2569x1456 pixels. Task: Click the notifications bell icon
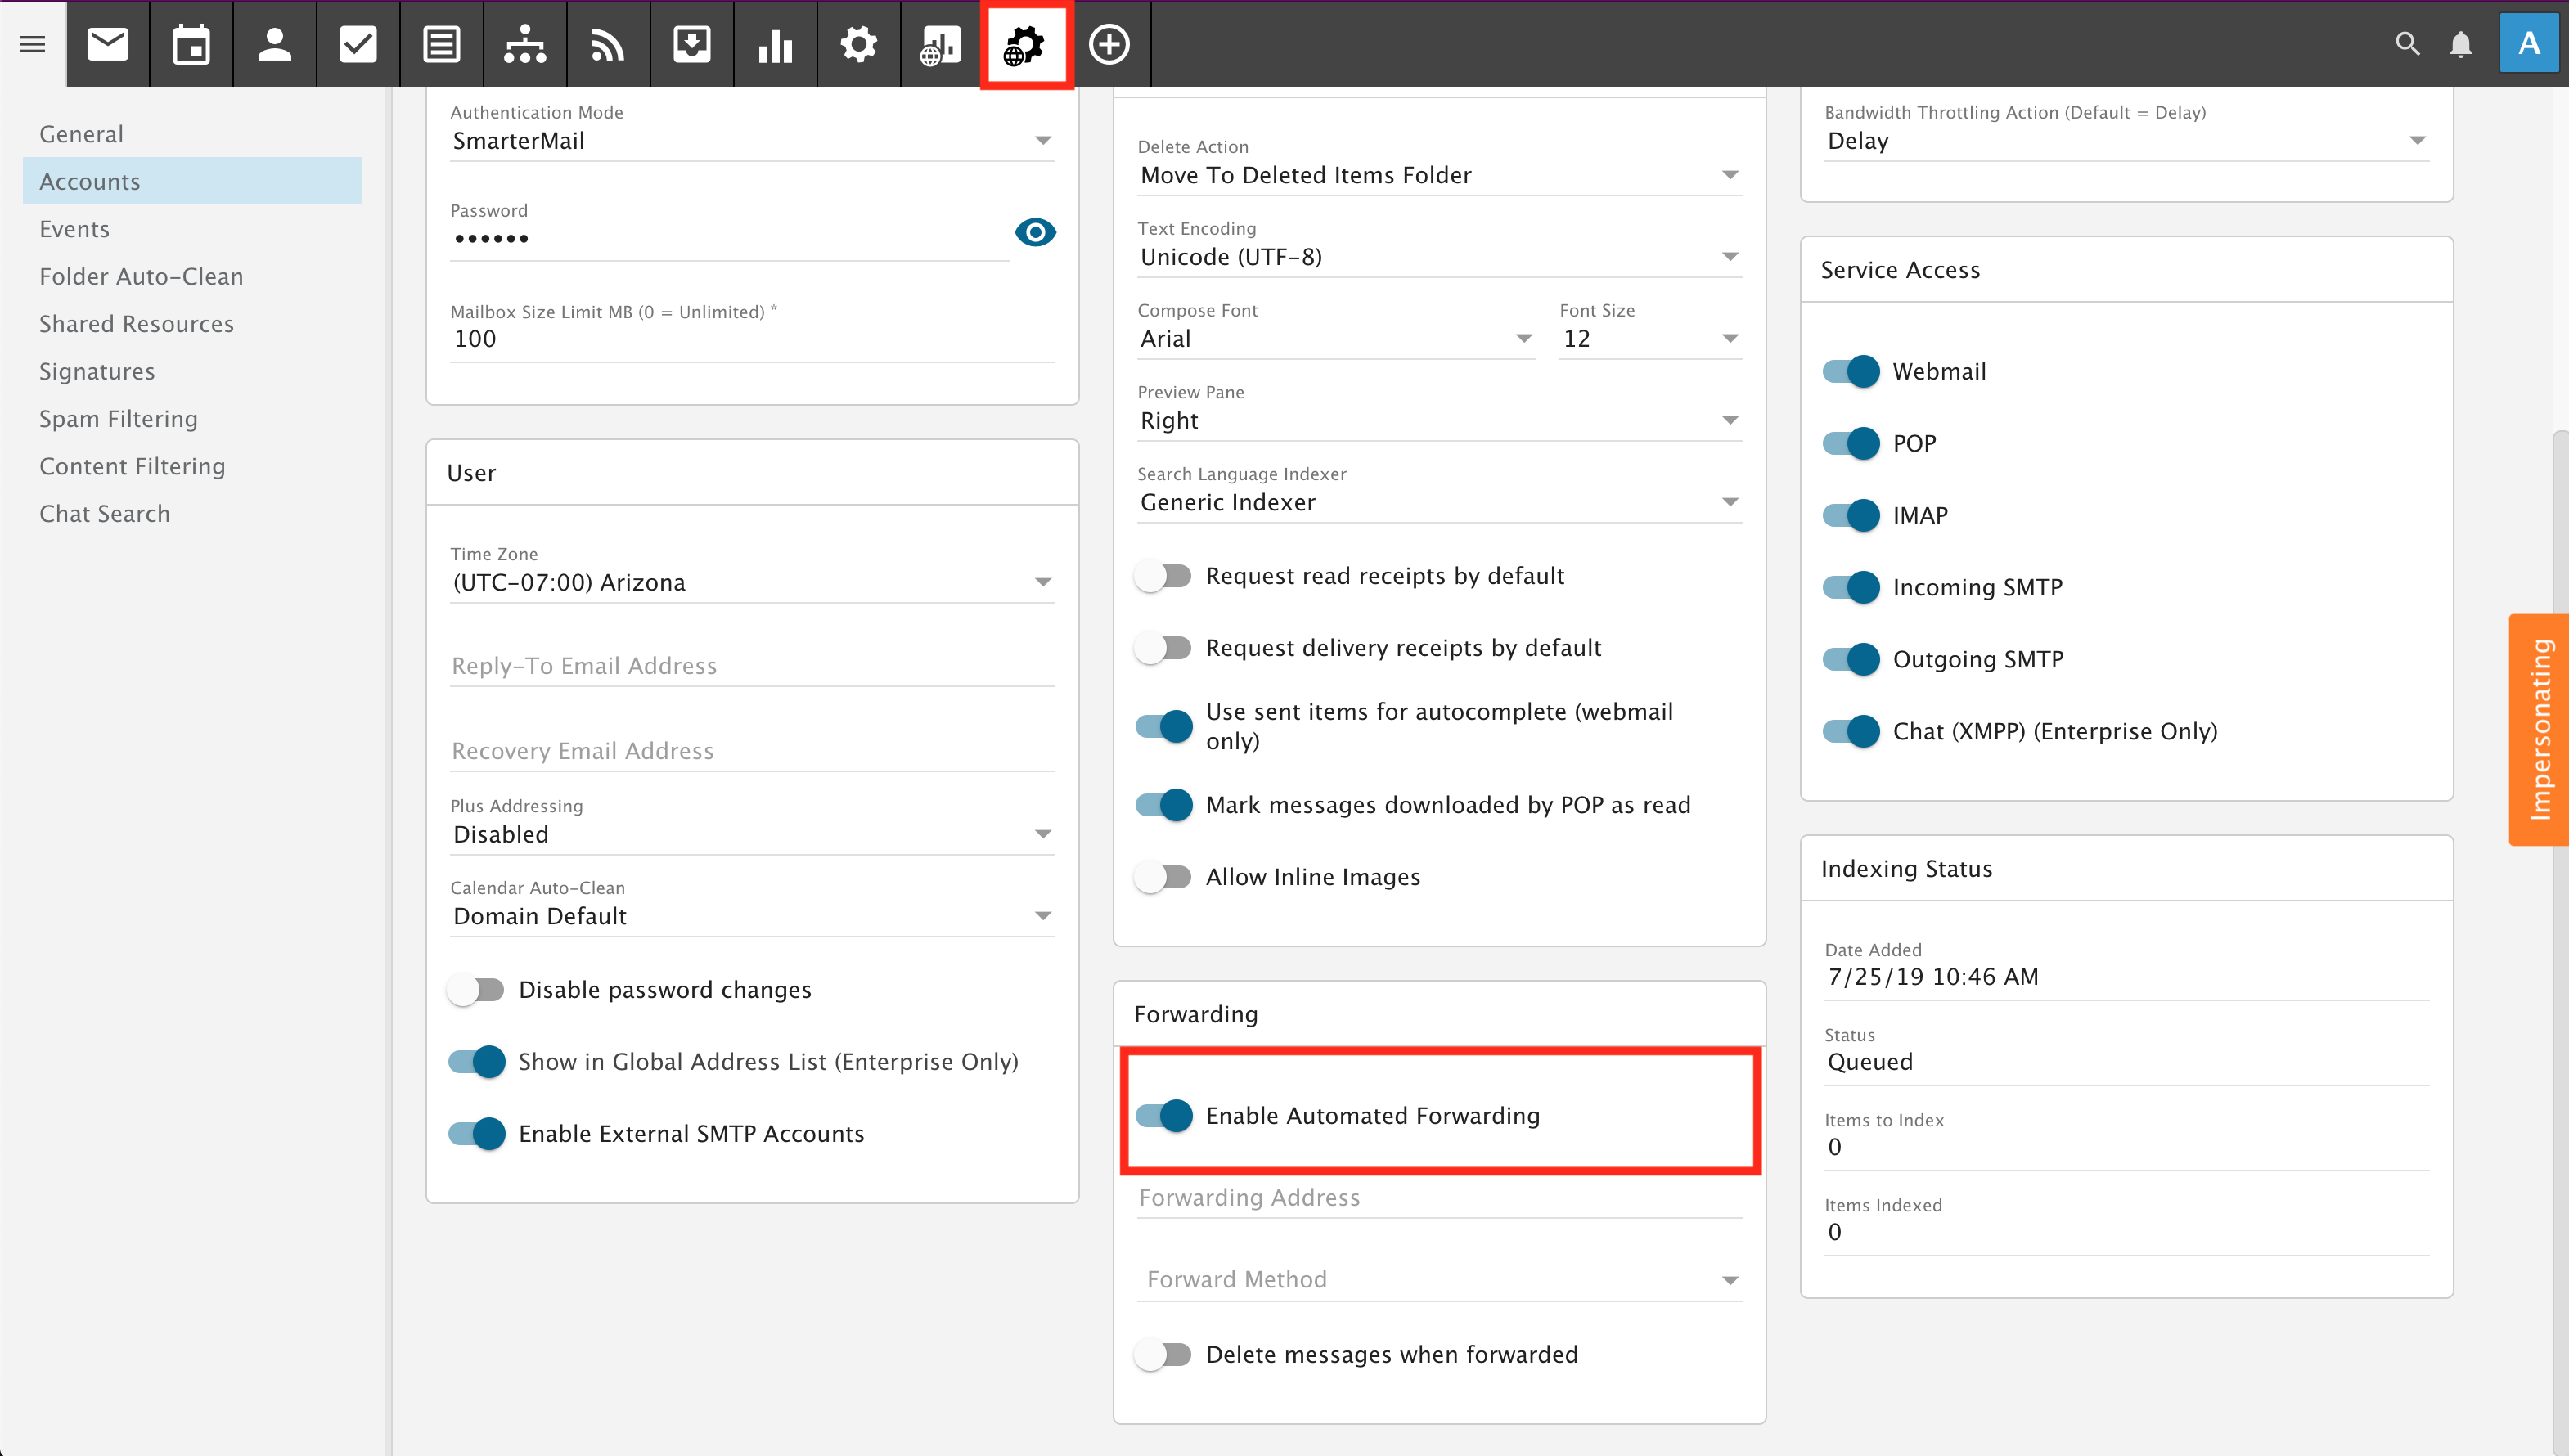click(2461, 44)
